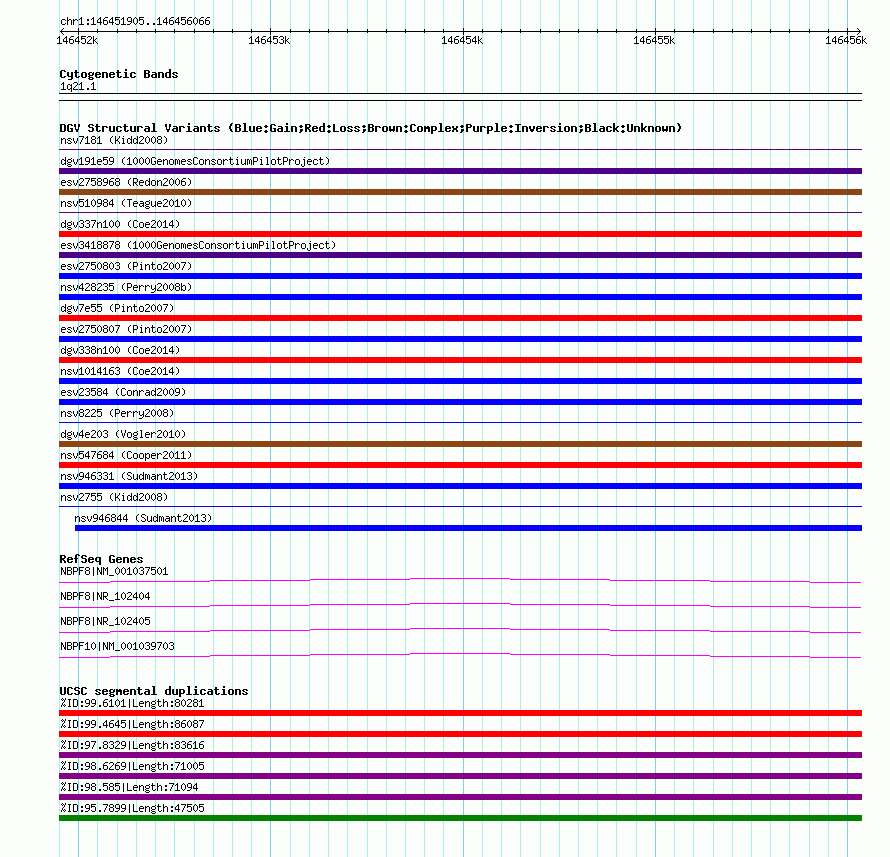
Task: Select the NBPF8|NM_001037501 gene track
Action: 460,581
